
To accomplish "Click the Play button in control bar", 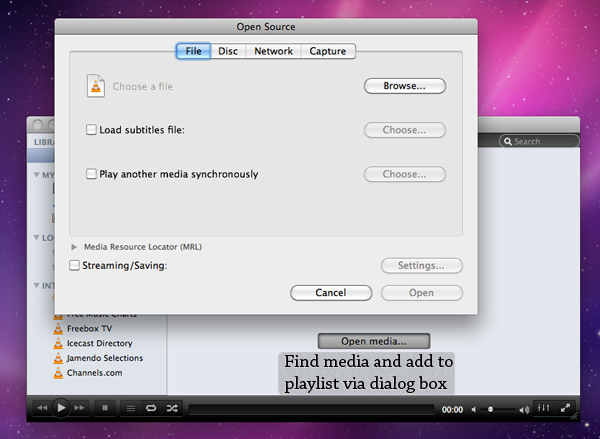I will pos(61,407).
